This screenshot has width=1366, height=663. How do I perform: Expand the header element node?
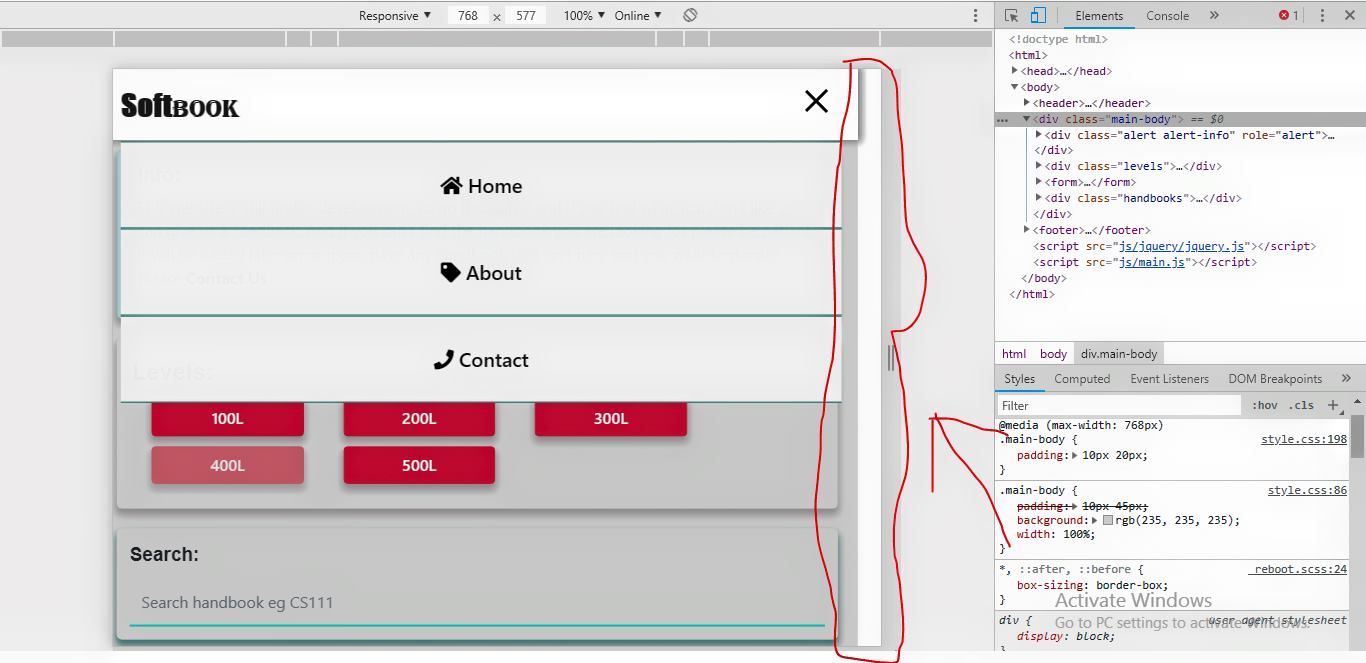pyautogui.click(x=1027, y=103)
